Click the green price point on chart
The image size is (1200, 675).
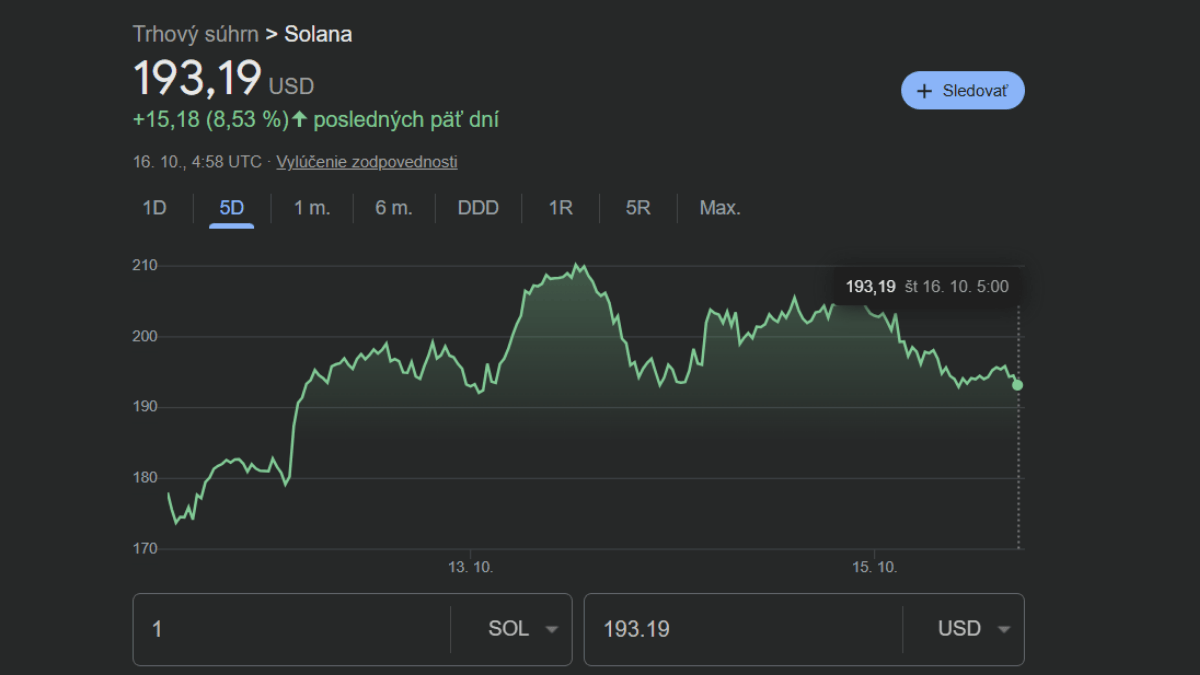[1018, 385]
